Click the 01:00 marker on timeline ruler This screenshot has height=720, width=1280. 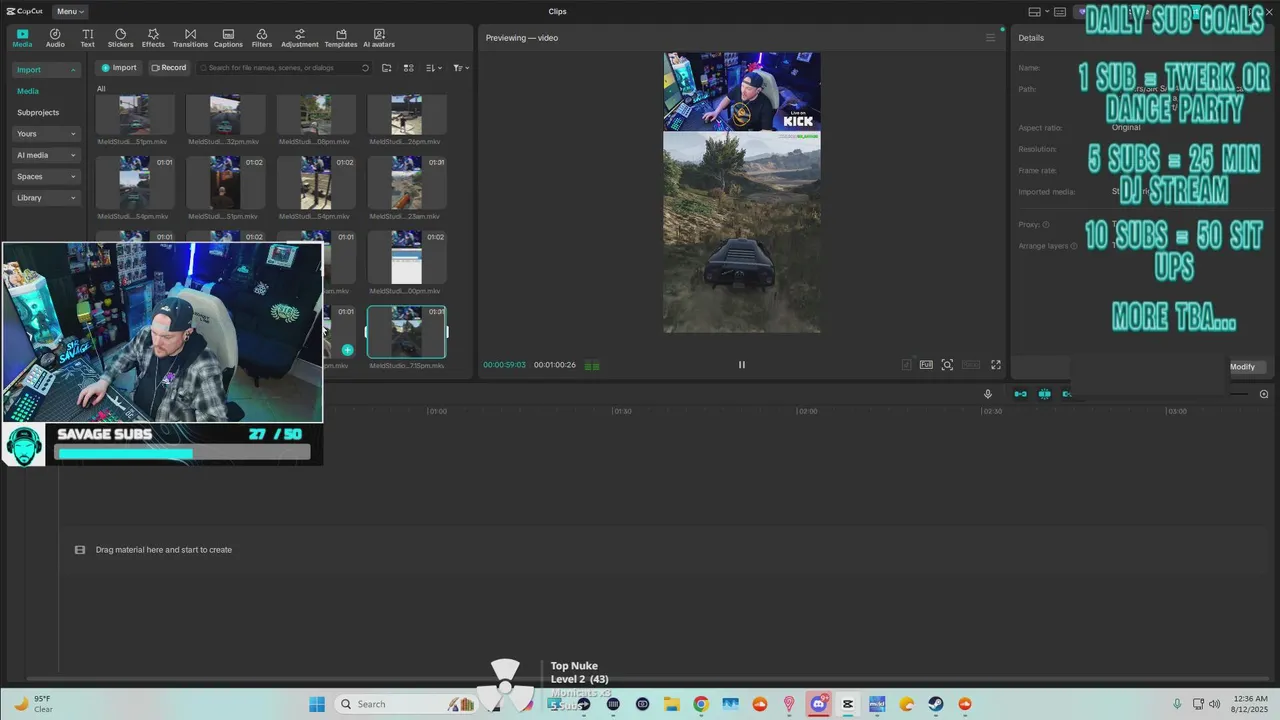click(437, 411)
